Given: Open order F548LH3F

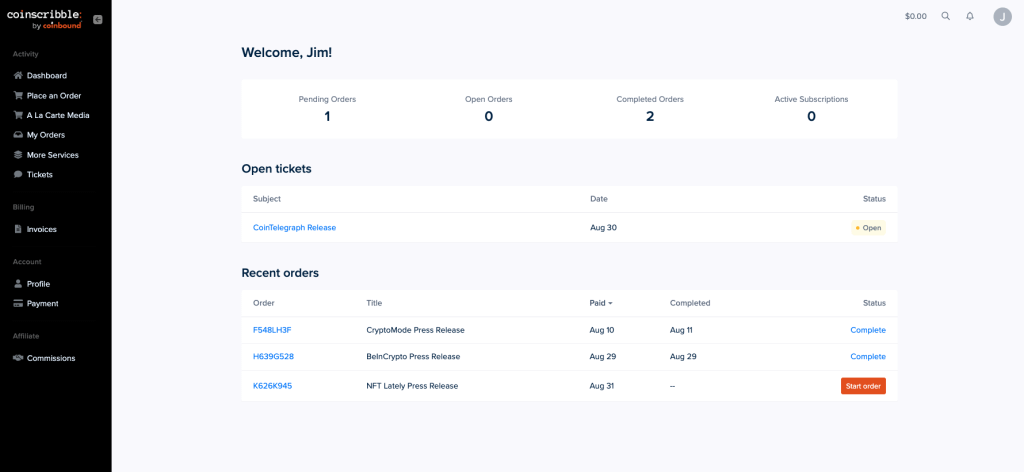Looking at the screenshot, I should point(272,330).
